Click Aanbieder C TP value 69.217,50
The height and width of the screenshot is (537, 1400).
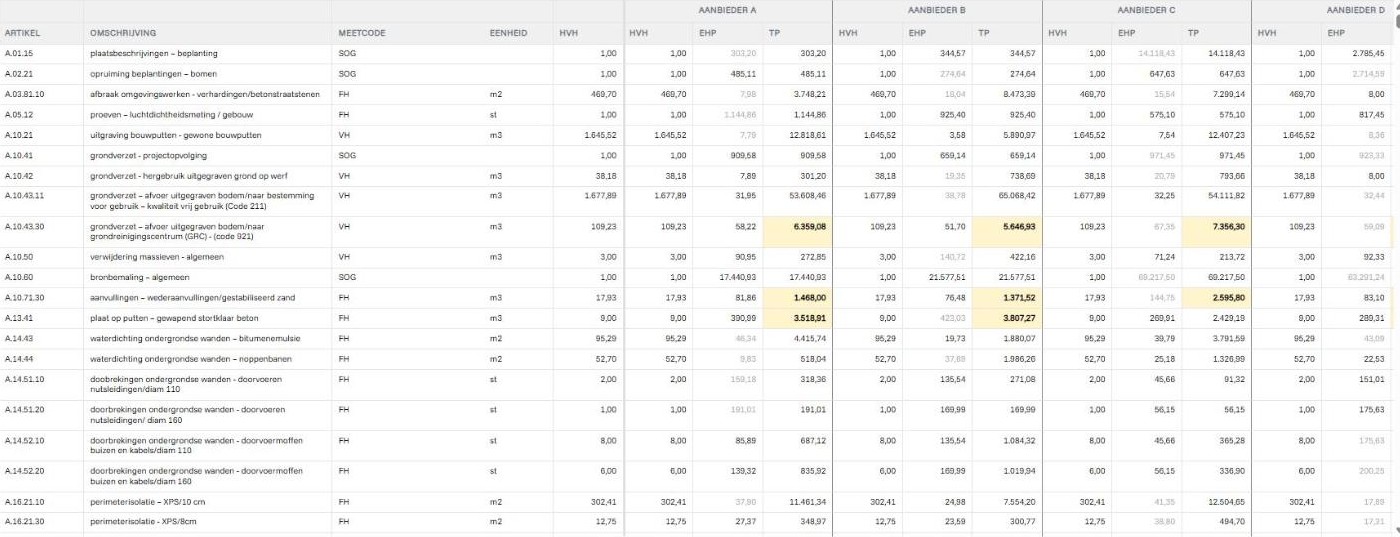(1227, 277)
